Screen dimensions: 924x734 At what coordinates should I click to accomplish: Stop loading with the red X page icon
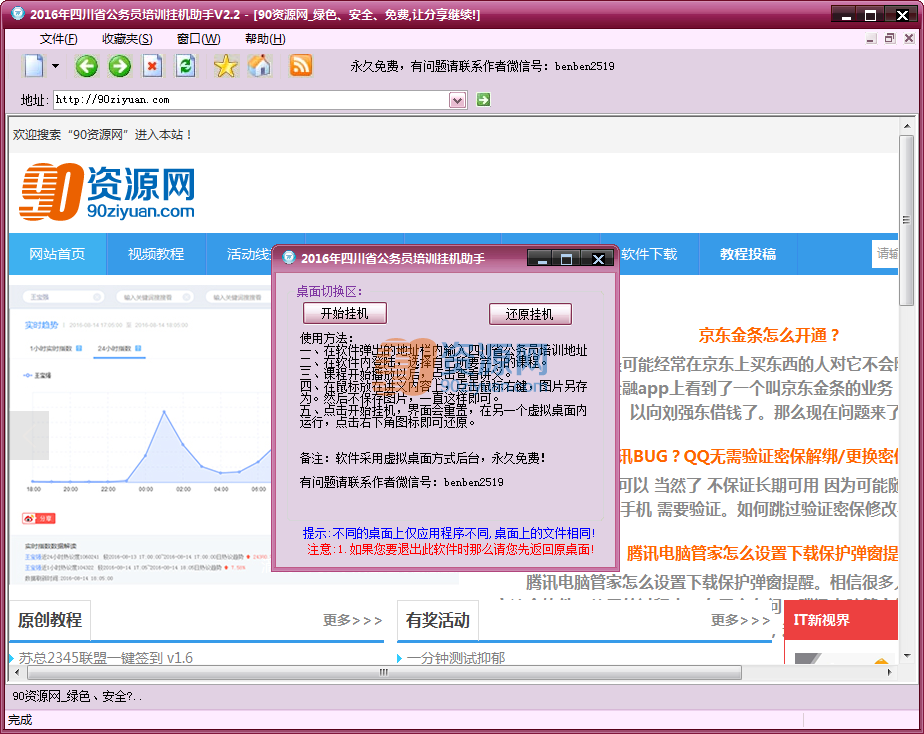point(153,66)
